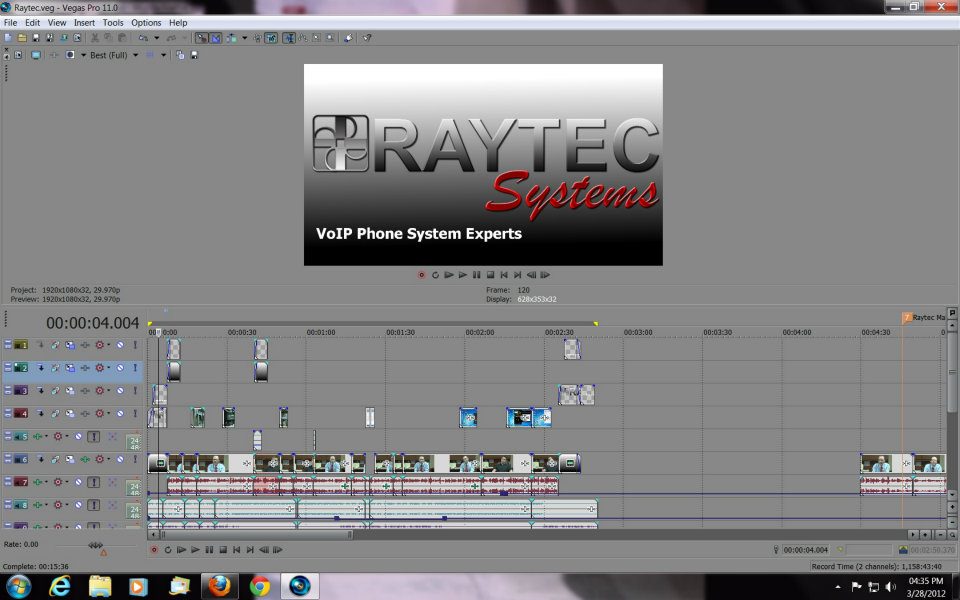
Task: Mute audio track 8
Action: click(x=78, y=505)
